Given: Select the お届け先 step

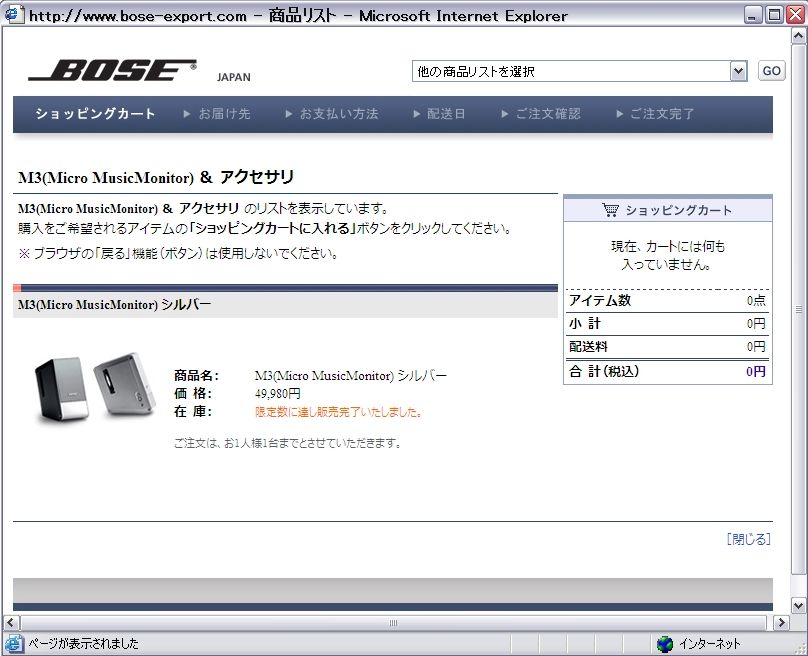Looking at the screenshot, I should pos(217,113).
